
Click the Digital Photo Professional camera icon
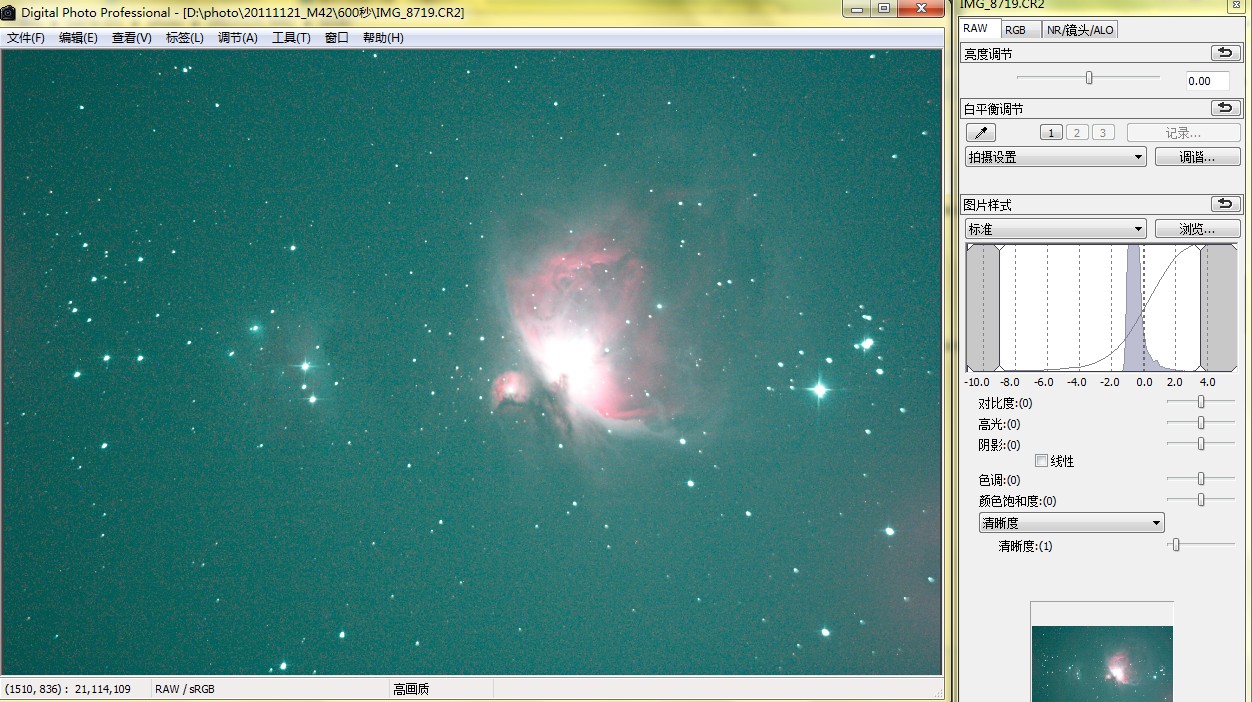click(x=9, y=12)
